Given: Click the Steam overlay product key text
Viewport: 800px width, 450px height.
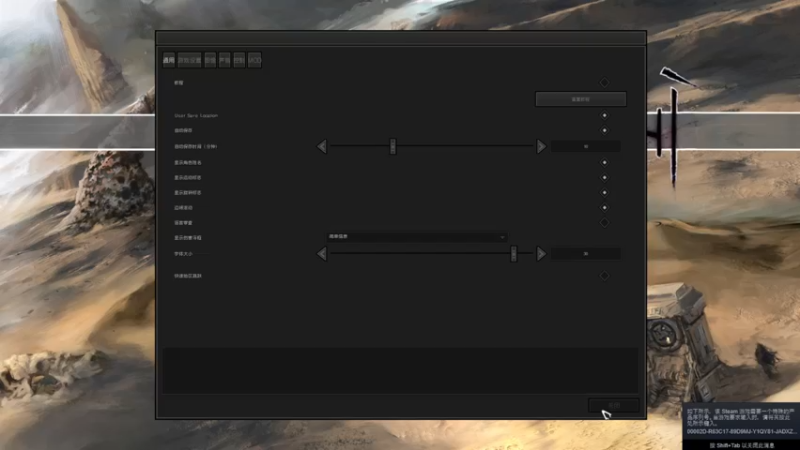Looking at the screenshot, I should coord(740,432).
